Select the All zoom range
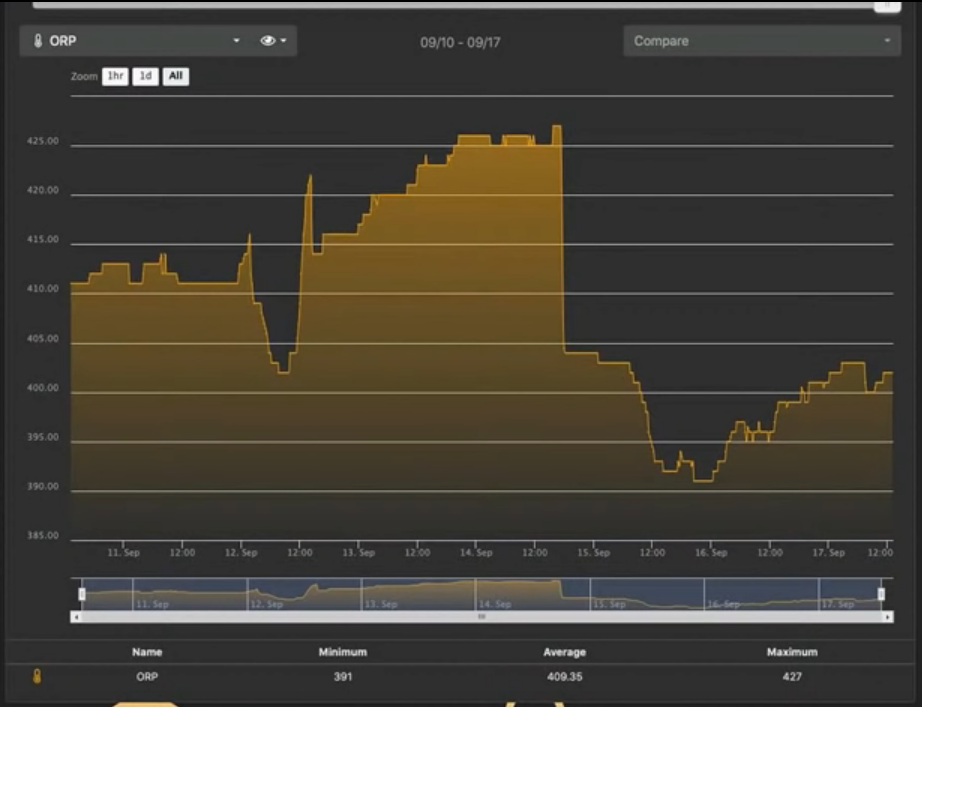955x800 pixels. coord(176,76)
